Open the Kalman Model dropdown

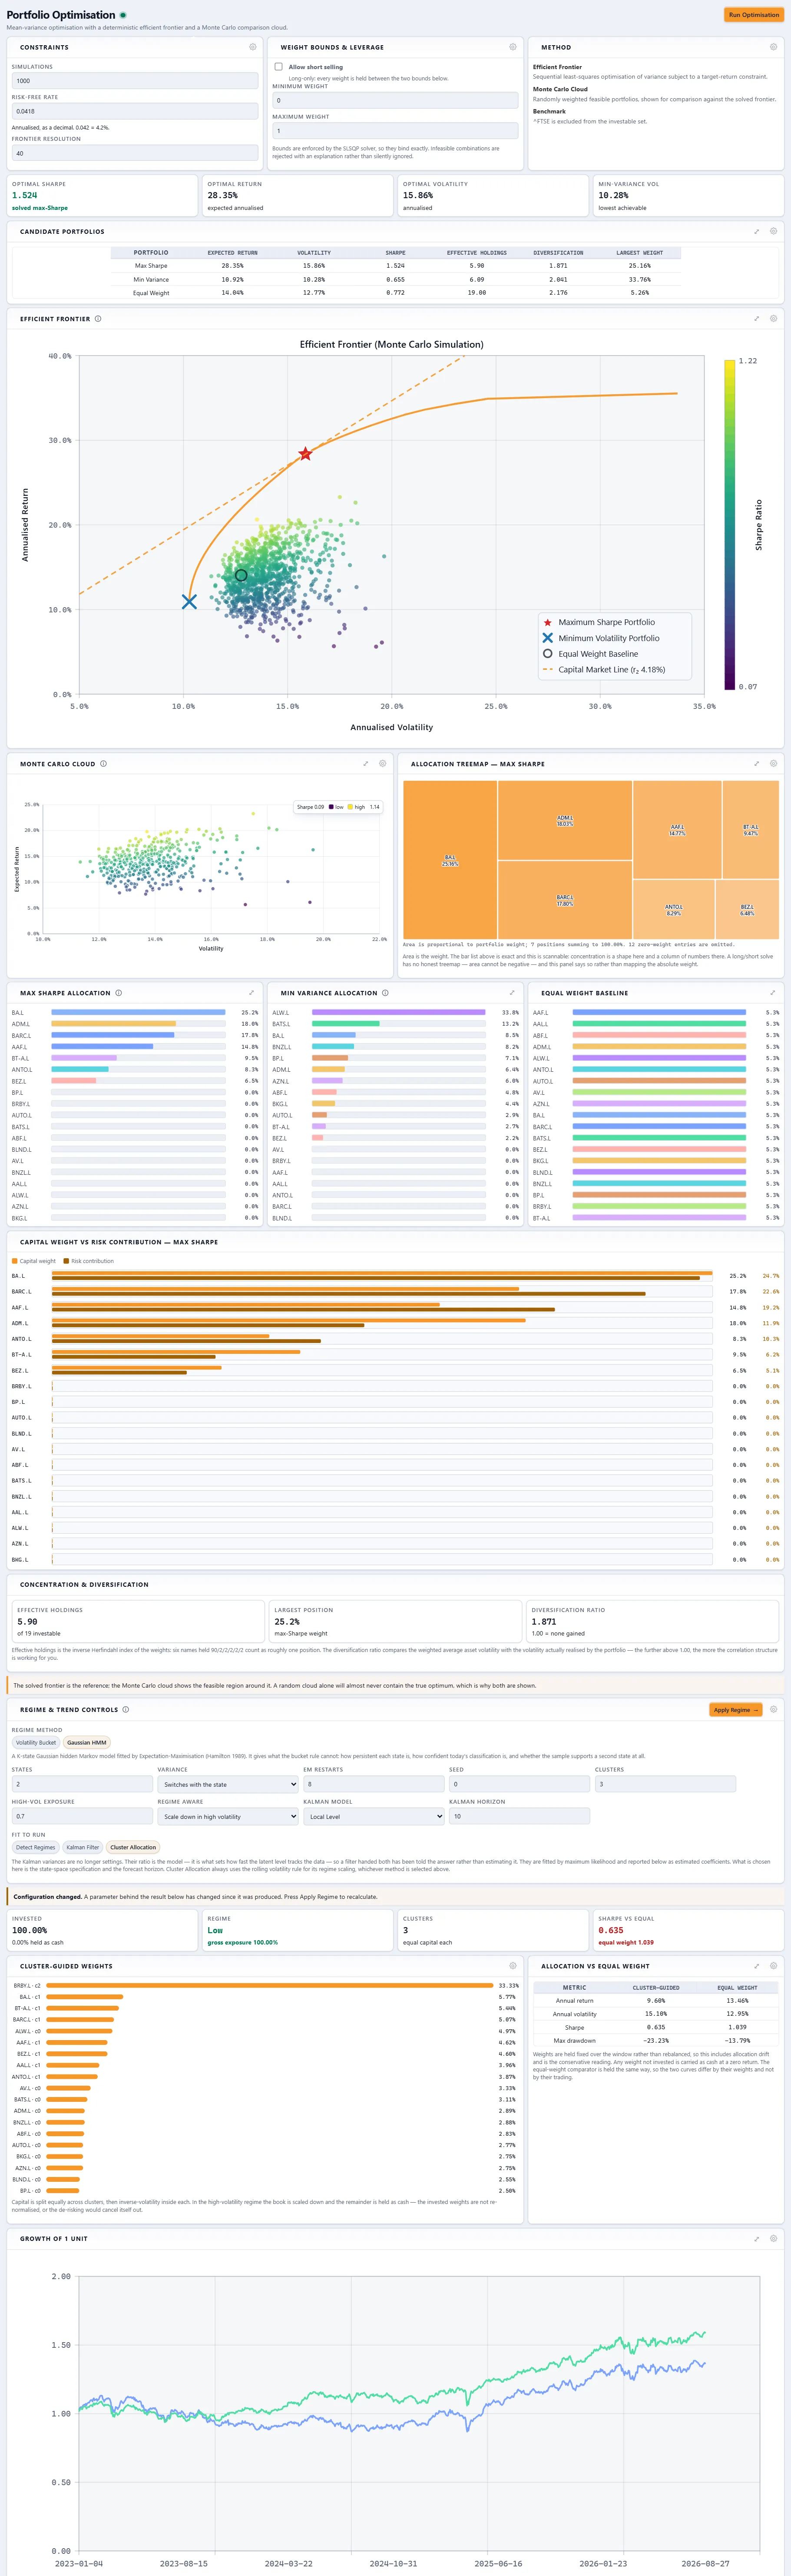click(x=374, y=1816)
